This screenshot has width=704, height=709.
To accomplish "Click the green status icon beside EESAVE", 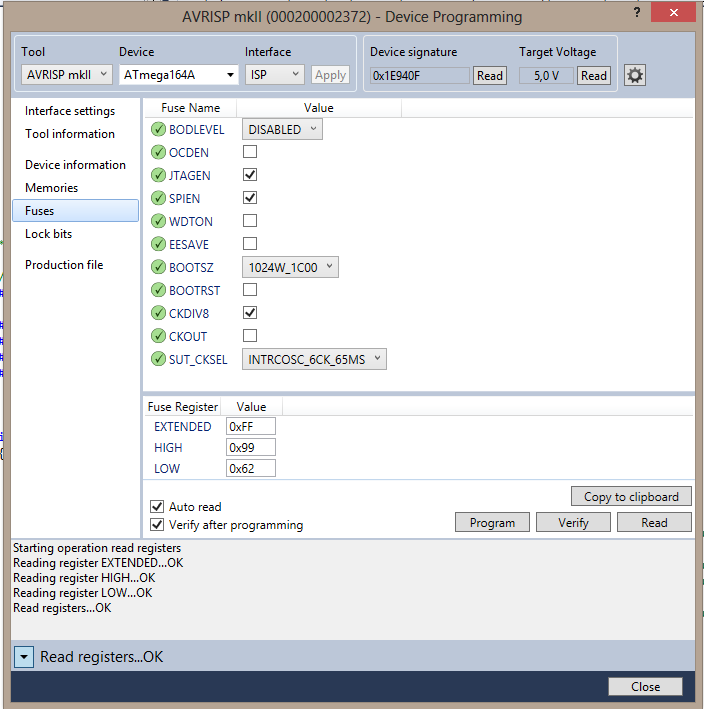I will (158, 244).
